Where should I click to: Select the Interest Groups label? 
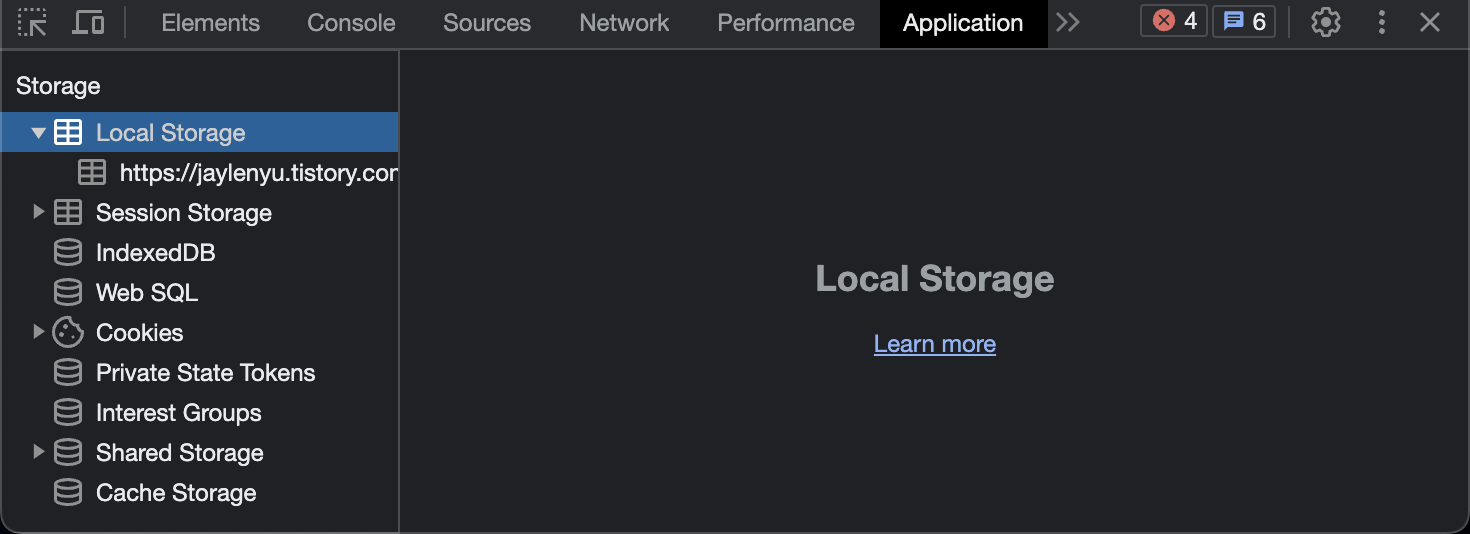pos(179,413)
